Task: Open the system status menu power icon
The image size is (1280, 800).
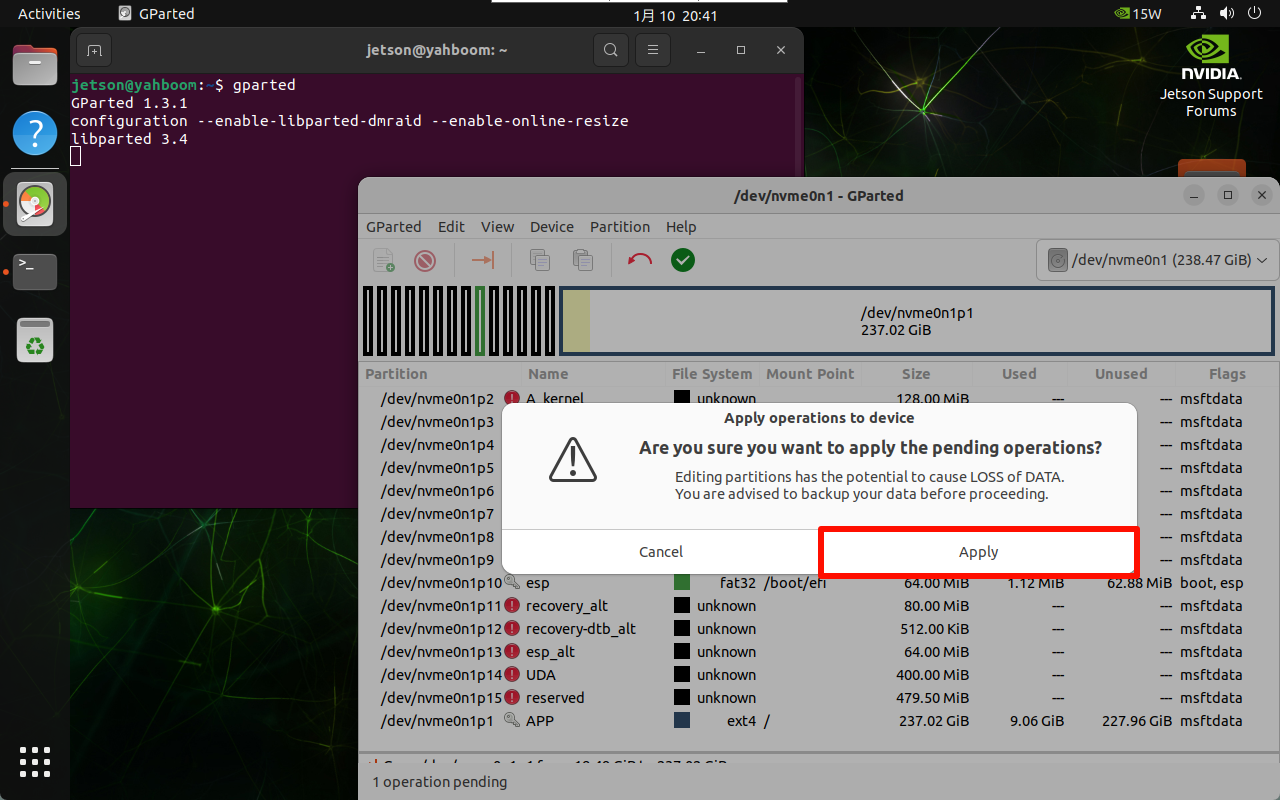Action: (x=1254, y=14)
